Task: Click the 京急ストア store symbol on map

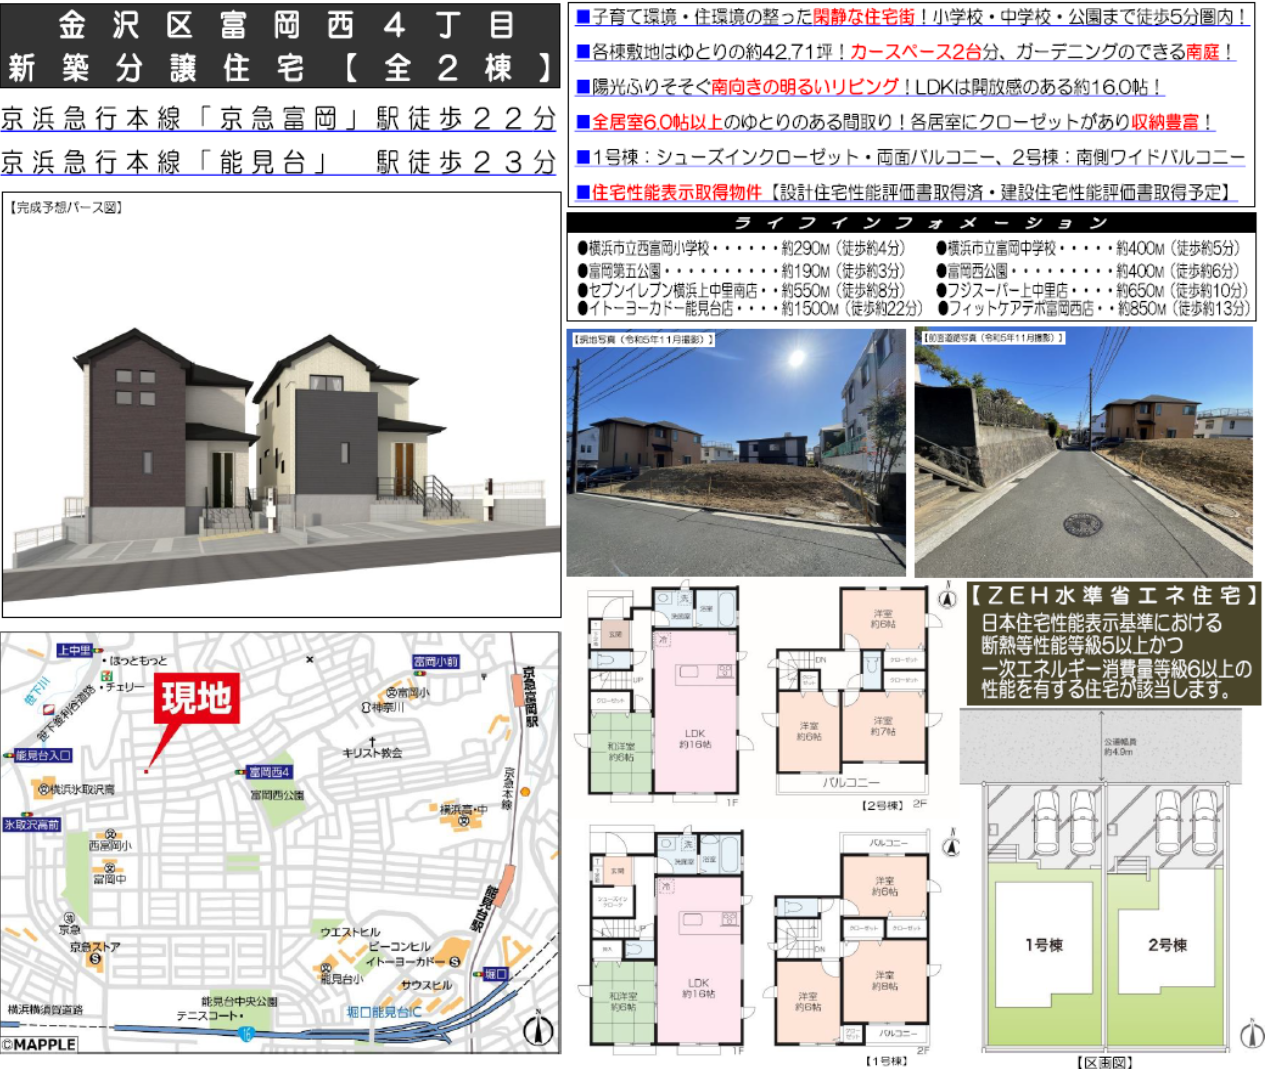Action: click(95, 959)
